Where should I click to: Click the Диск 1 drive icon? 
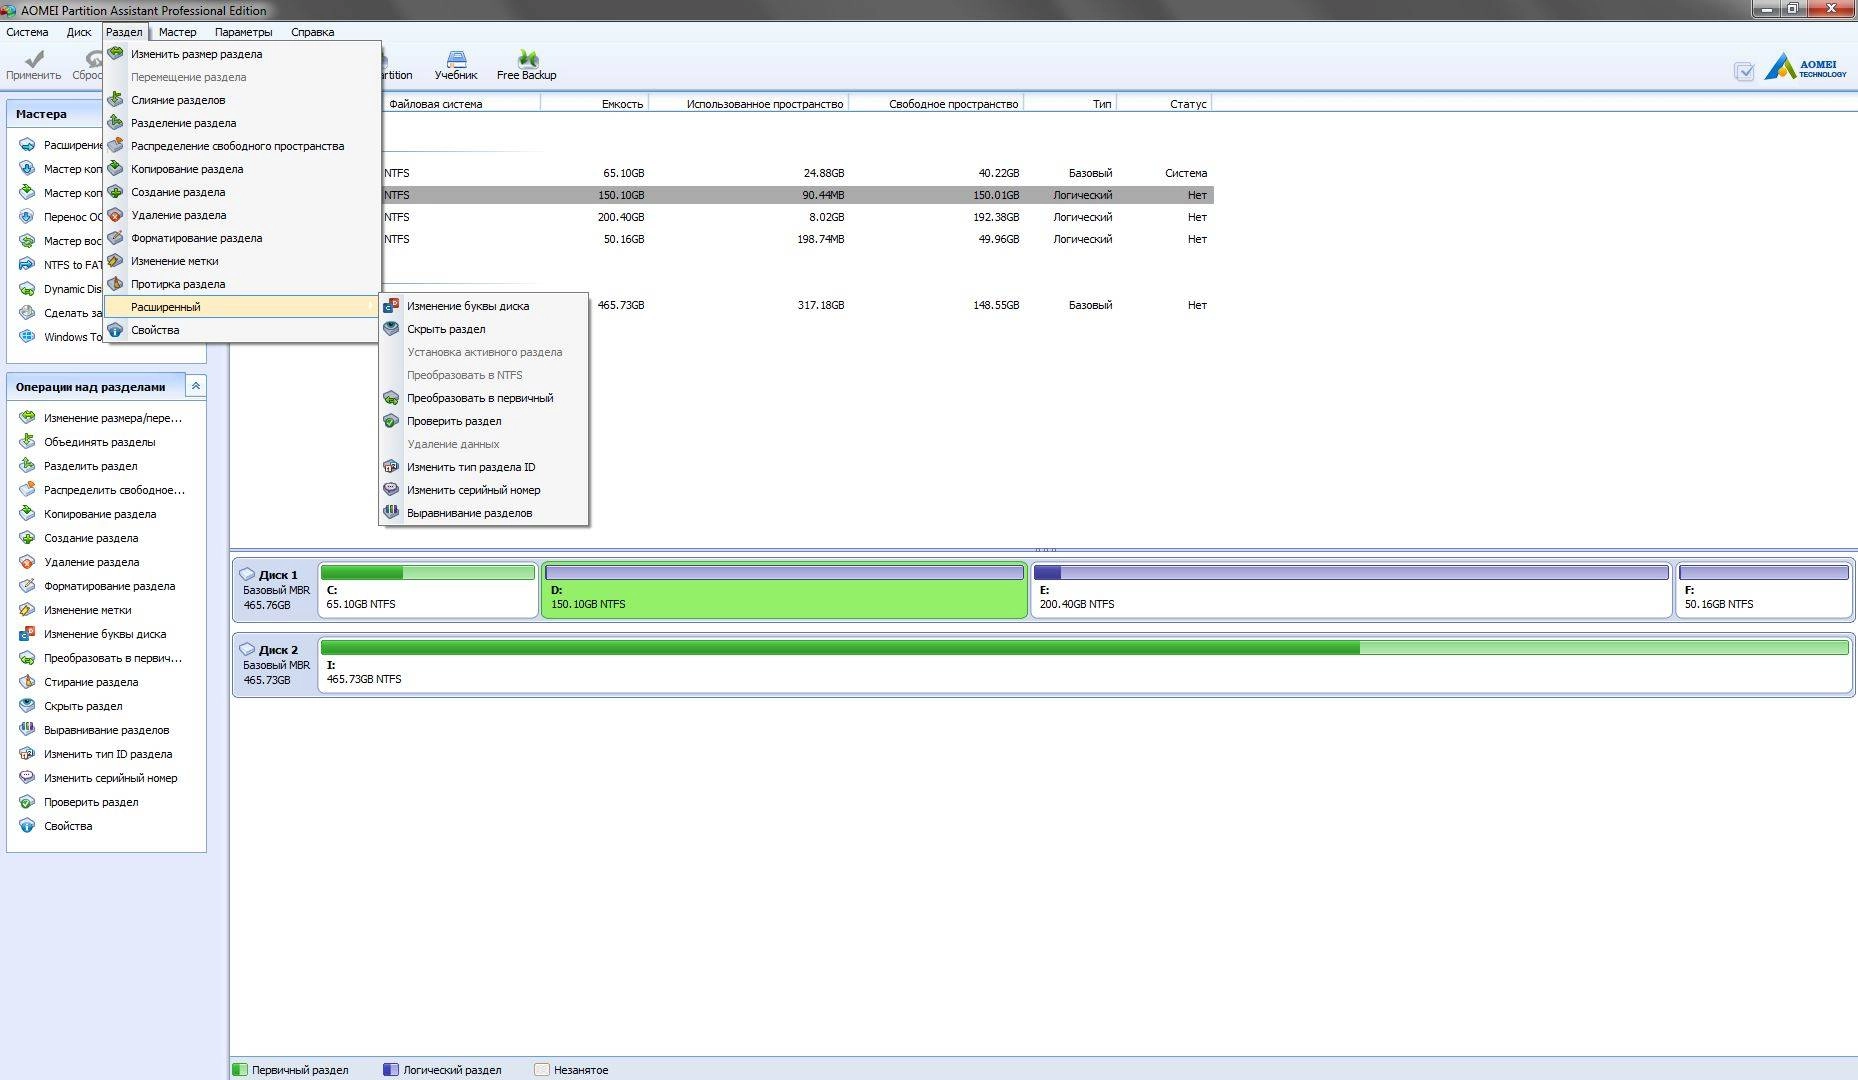point(247,575)
